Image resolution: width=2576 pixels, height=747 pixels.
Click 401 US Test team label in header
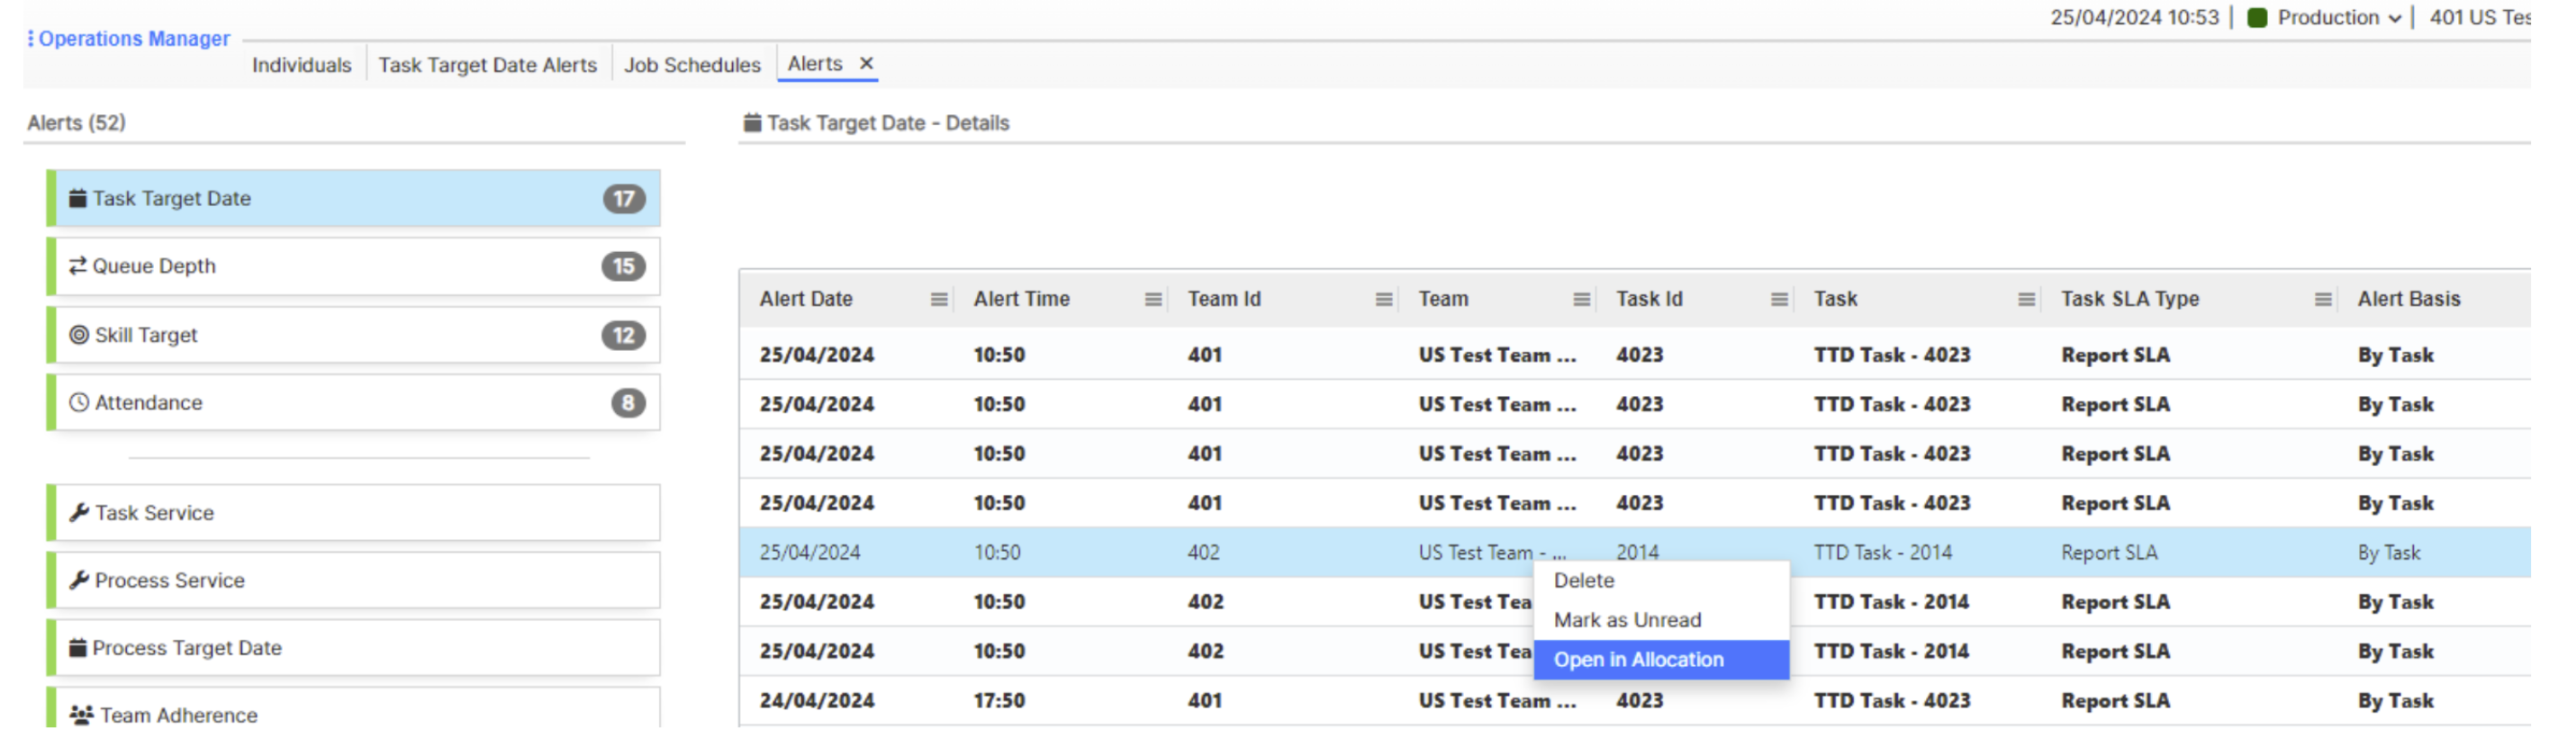tap(2480, 18)
